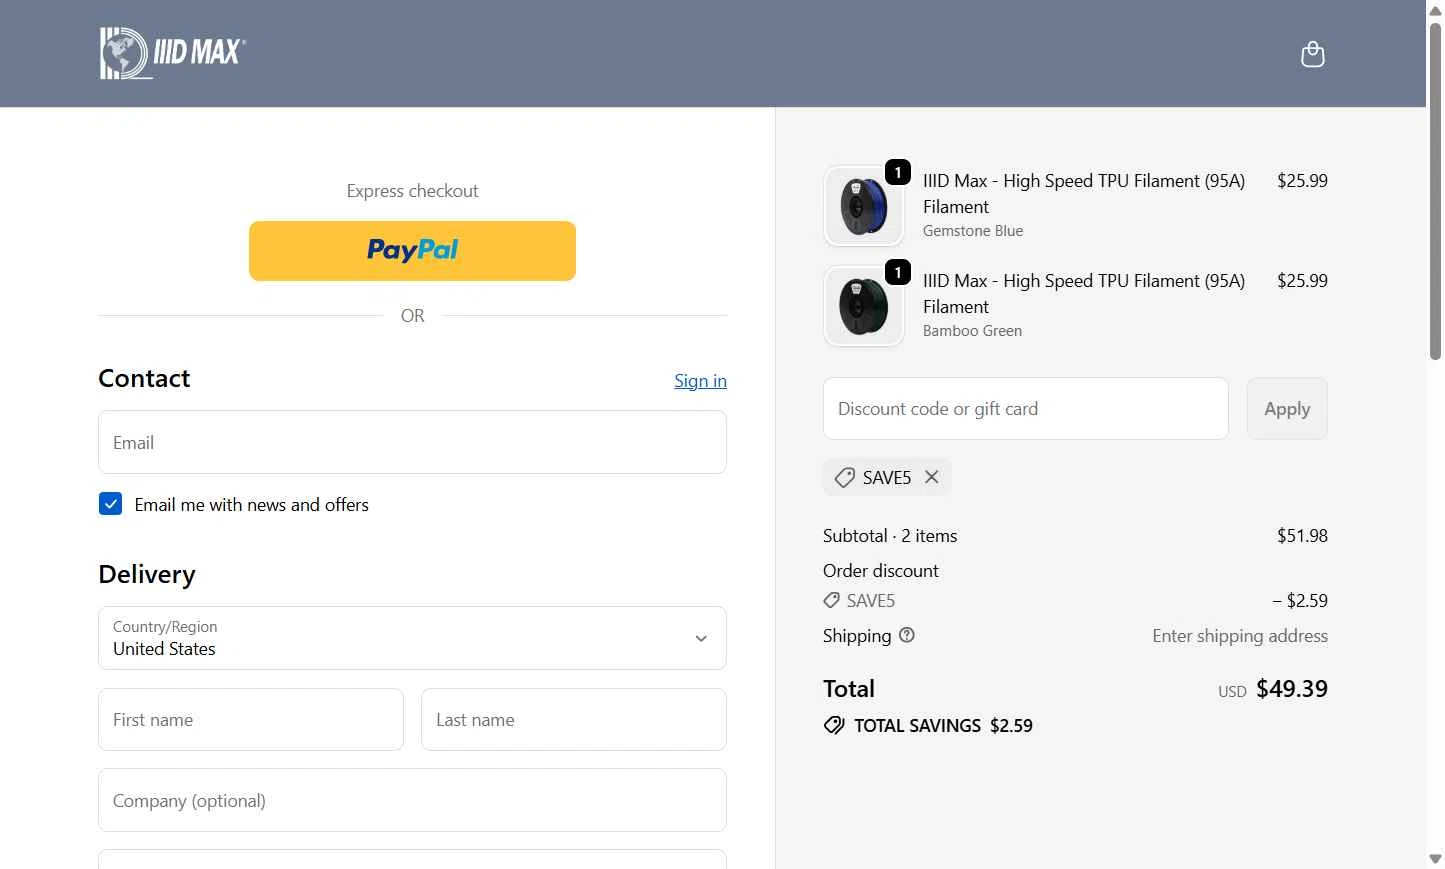The image size is (1445, 869).
Task: Open the Sign in link
Action: click(700, 381)
